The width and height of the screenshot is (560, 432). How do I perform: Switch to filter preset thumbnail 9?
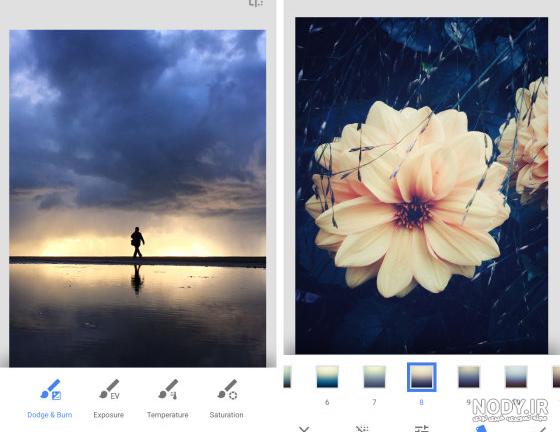469,377
